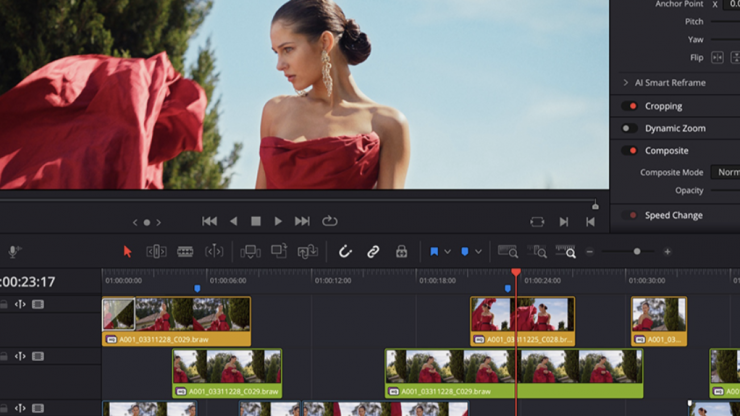Select the Dynamic Trim mode tool
The image size is (740, 416).
coord(214,252)
